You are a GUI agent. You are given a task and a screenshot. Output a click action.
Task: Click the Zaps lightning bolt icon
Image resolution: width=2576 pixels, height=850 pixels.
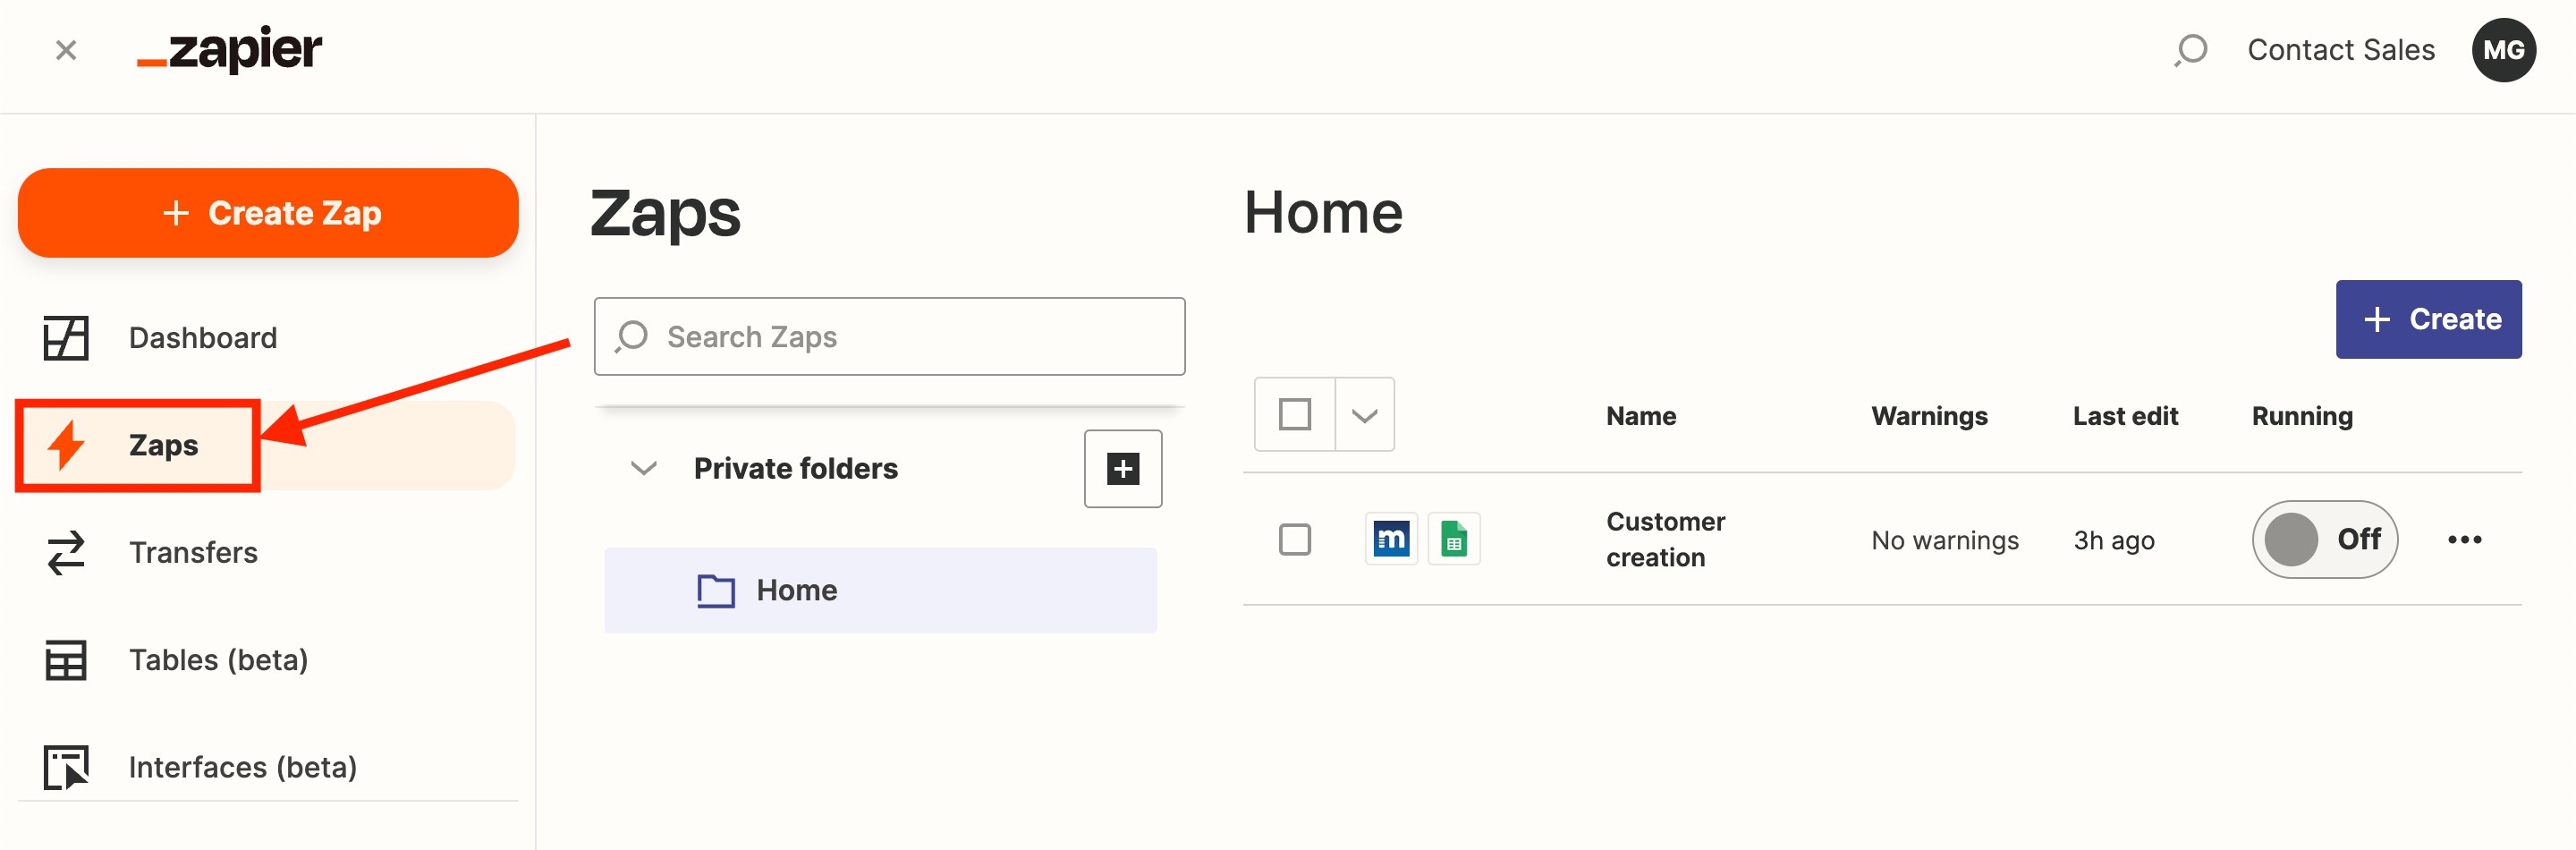pos(66,445)
